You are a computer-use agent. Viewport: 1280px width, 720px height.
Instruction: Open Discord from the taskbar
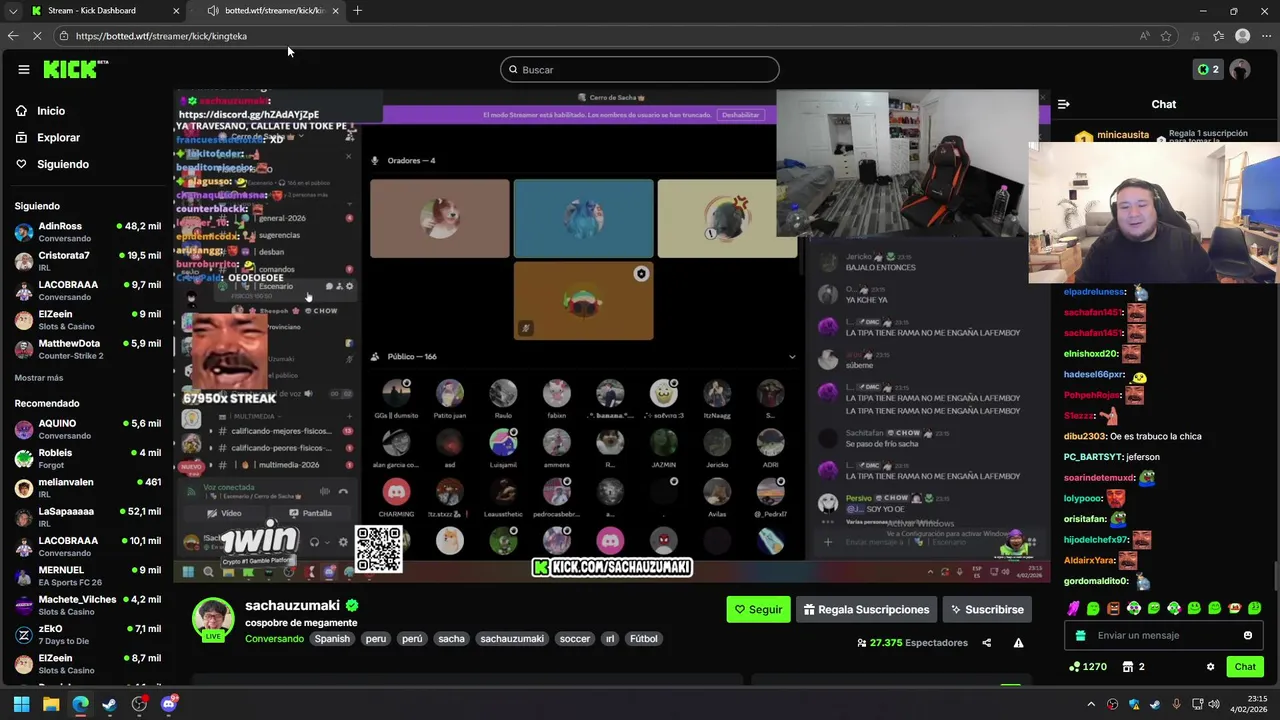coord(168,704)
